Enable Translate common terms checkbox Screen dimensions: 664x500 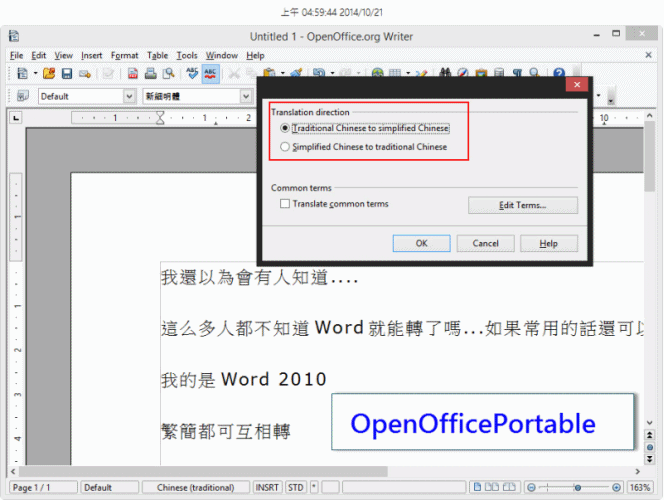point(285,204)
